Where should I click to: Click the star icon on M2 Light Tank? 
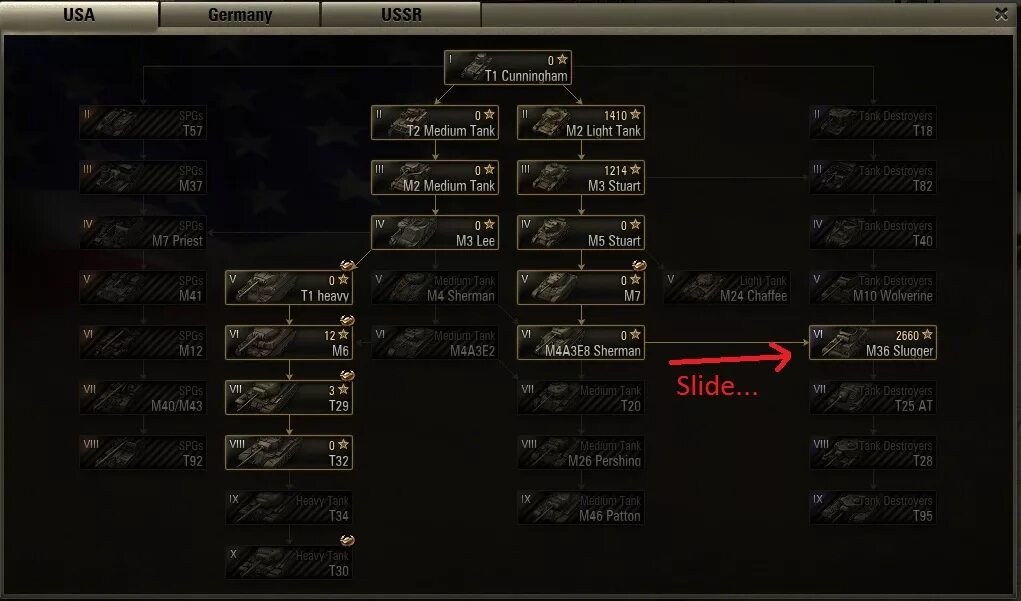(636, 115)
